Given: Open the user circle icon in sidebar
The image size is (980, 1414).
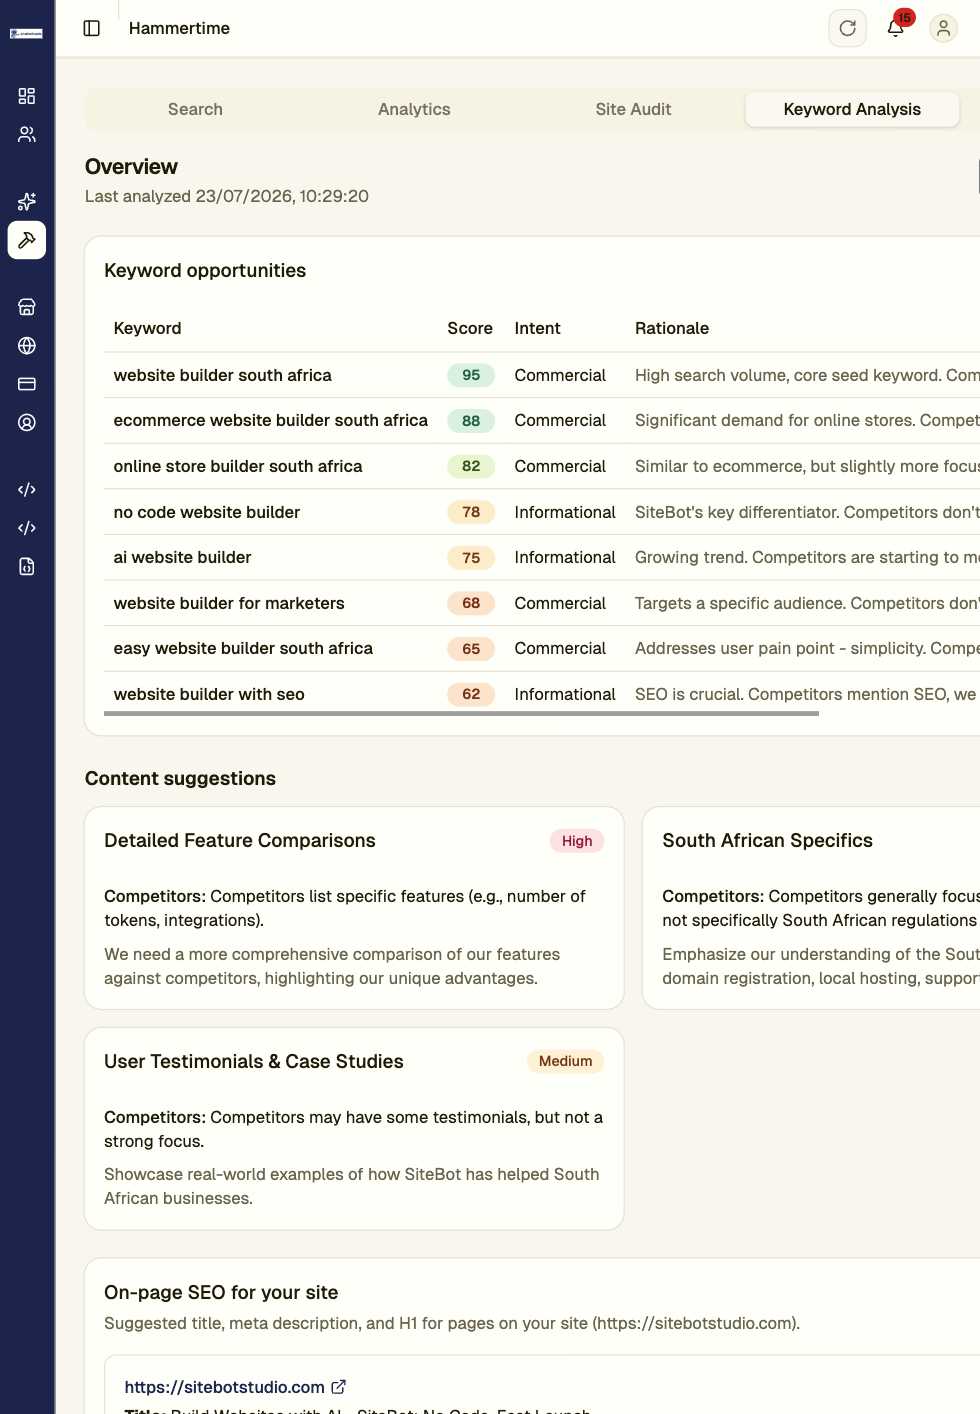Looking at the screenshot, I should point(27,423).
